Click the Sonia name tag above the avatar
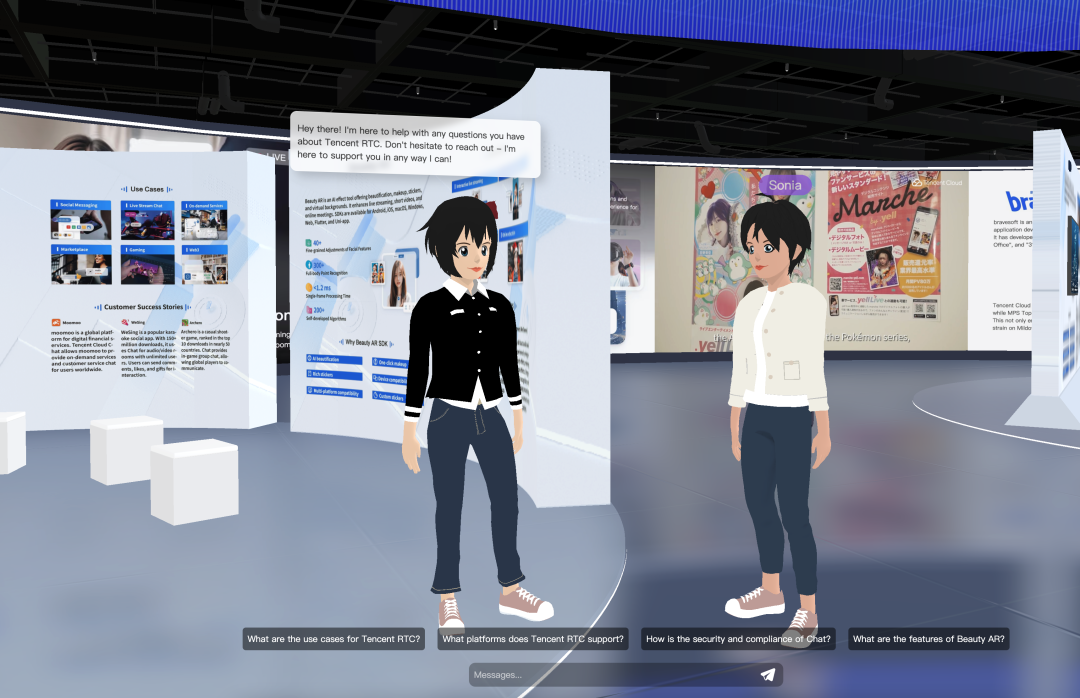Image resolution: width=1080 pixels, height=698 pixels. click(x=785, y=185)
